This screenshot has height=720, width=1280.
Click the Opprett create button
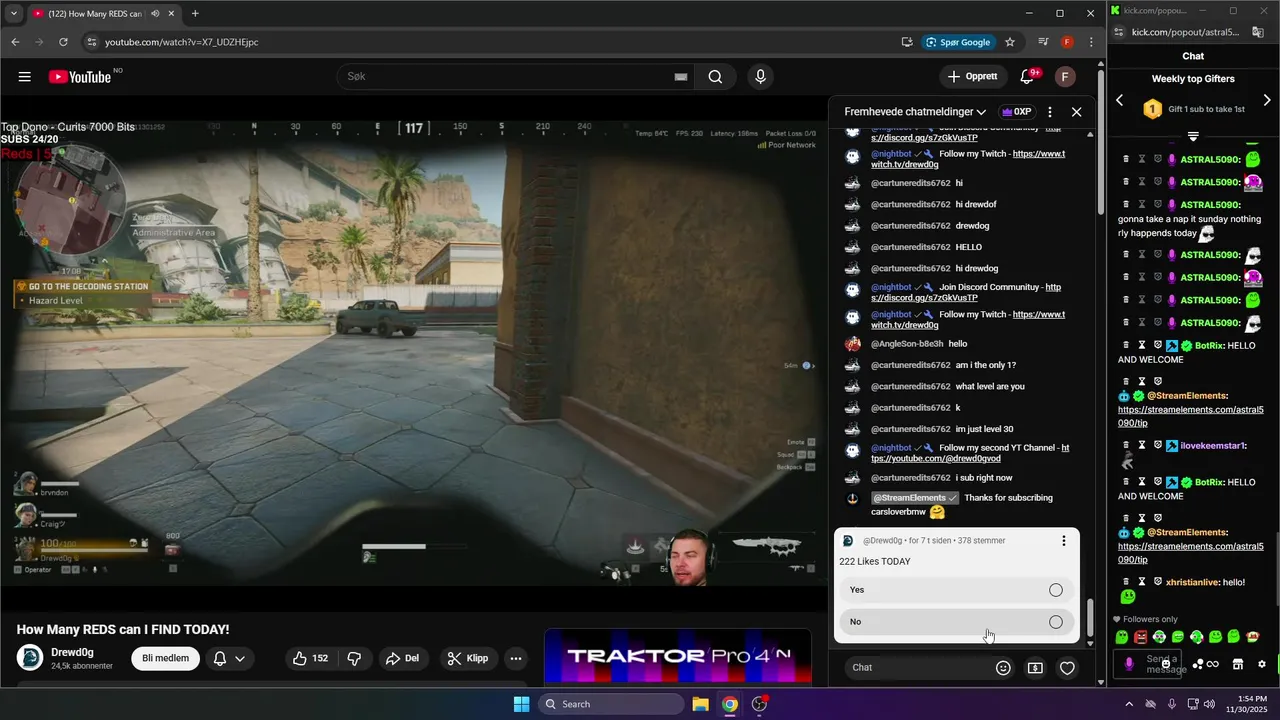[x=972, y=77]
